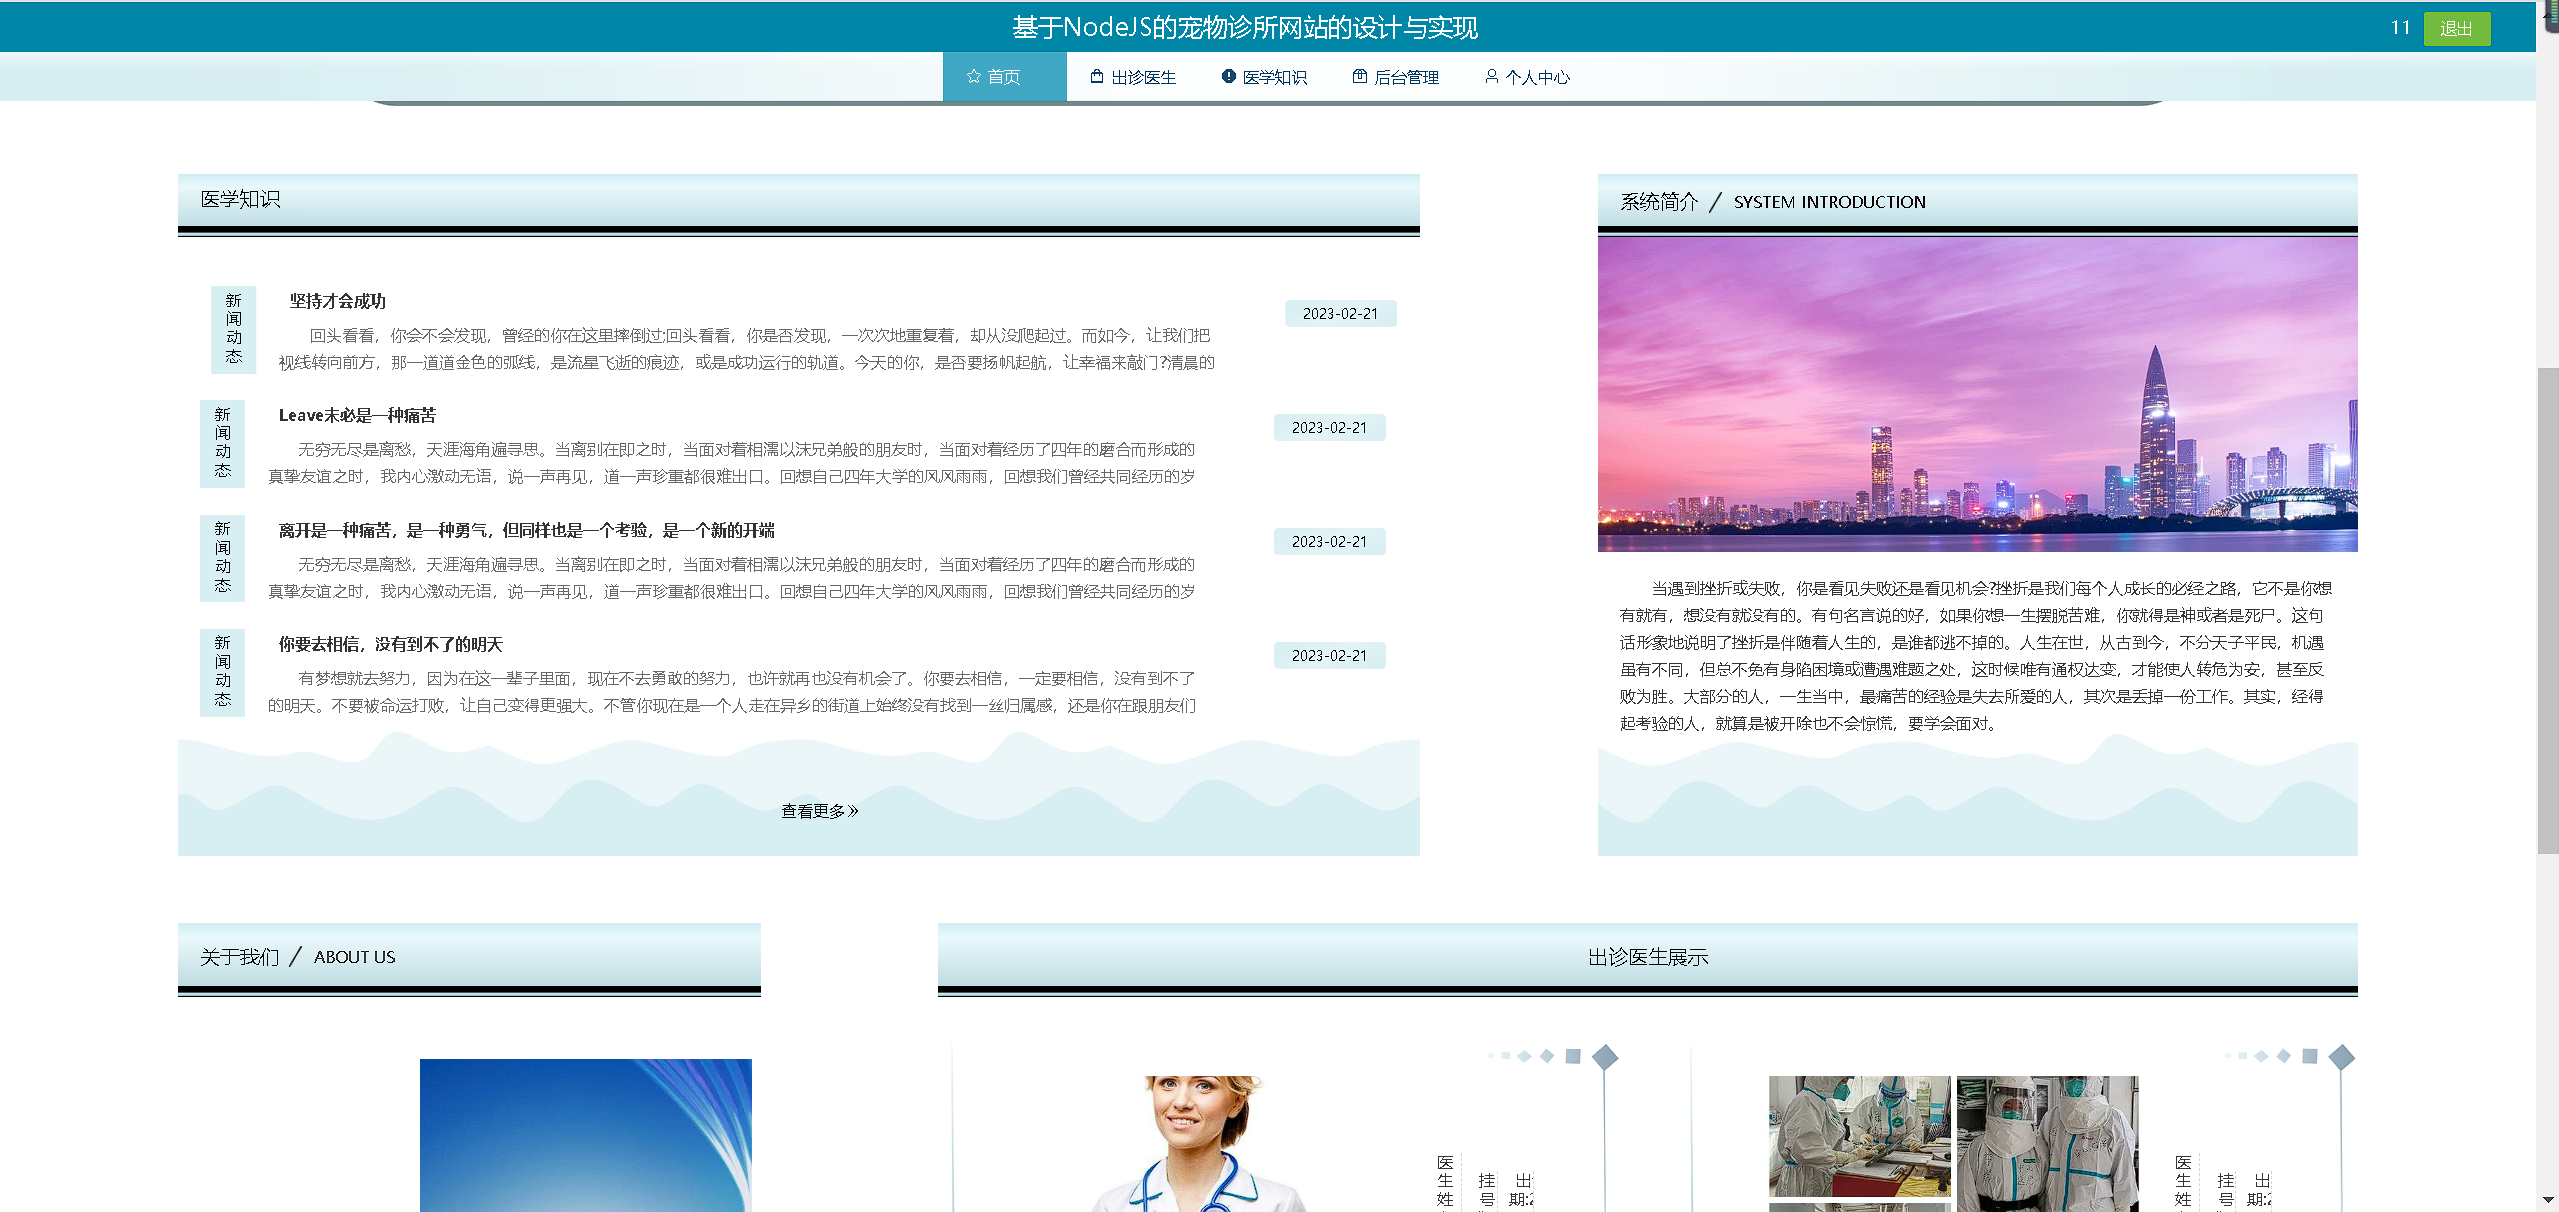Click the 新闻动态 badge beside 坚持才会成功
2559x1212 pixels.
[233, 329]
